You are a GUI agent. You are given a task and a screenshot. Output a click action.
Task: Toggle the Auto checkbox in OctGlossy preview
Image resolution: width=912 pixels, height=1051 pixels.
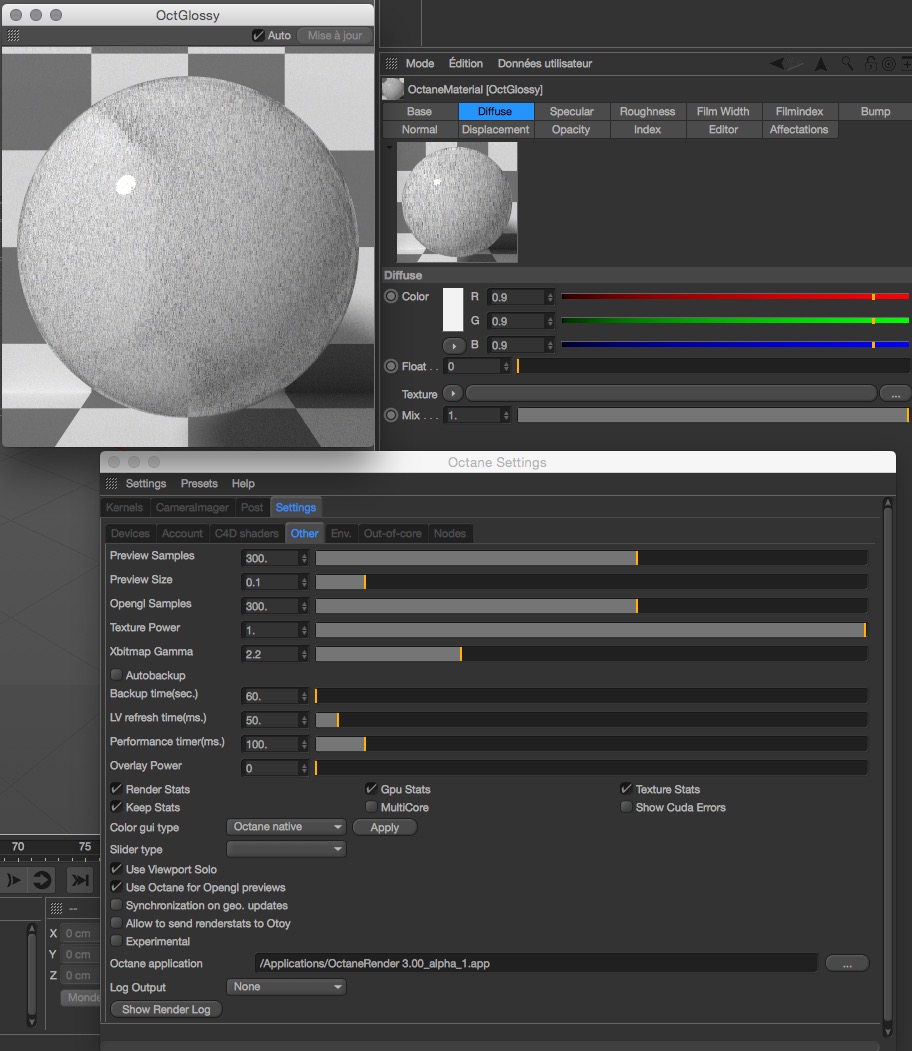[x=258, y=36]
